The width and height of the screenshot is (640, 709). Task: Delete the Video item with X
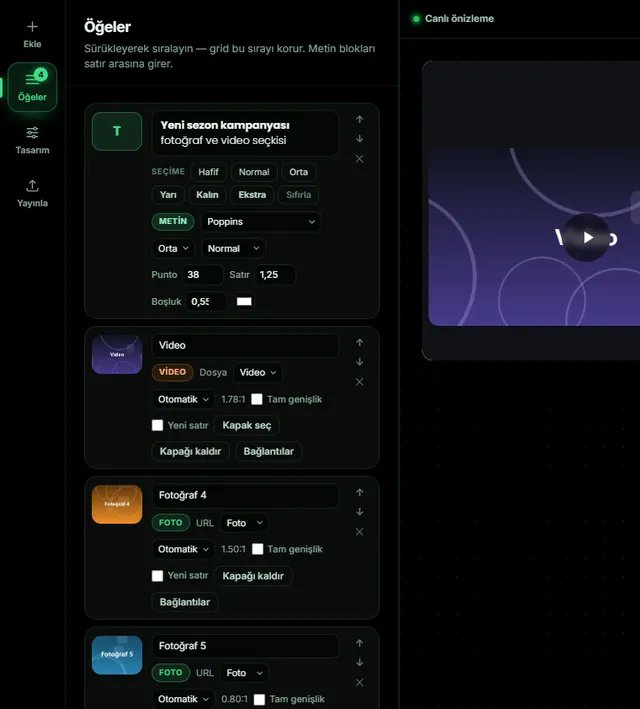coord(360,382)
